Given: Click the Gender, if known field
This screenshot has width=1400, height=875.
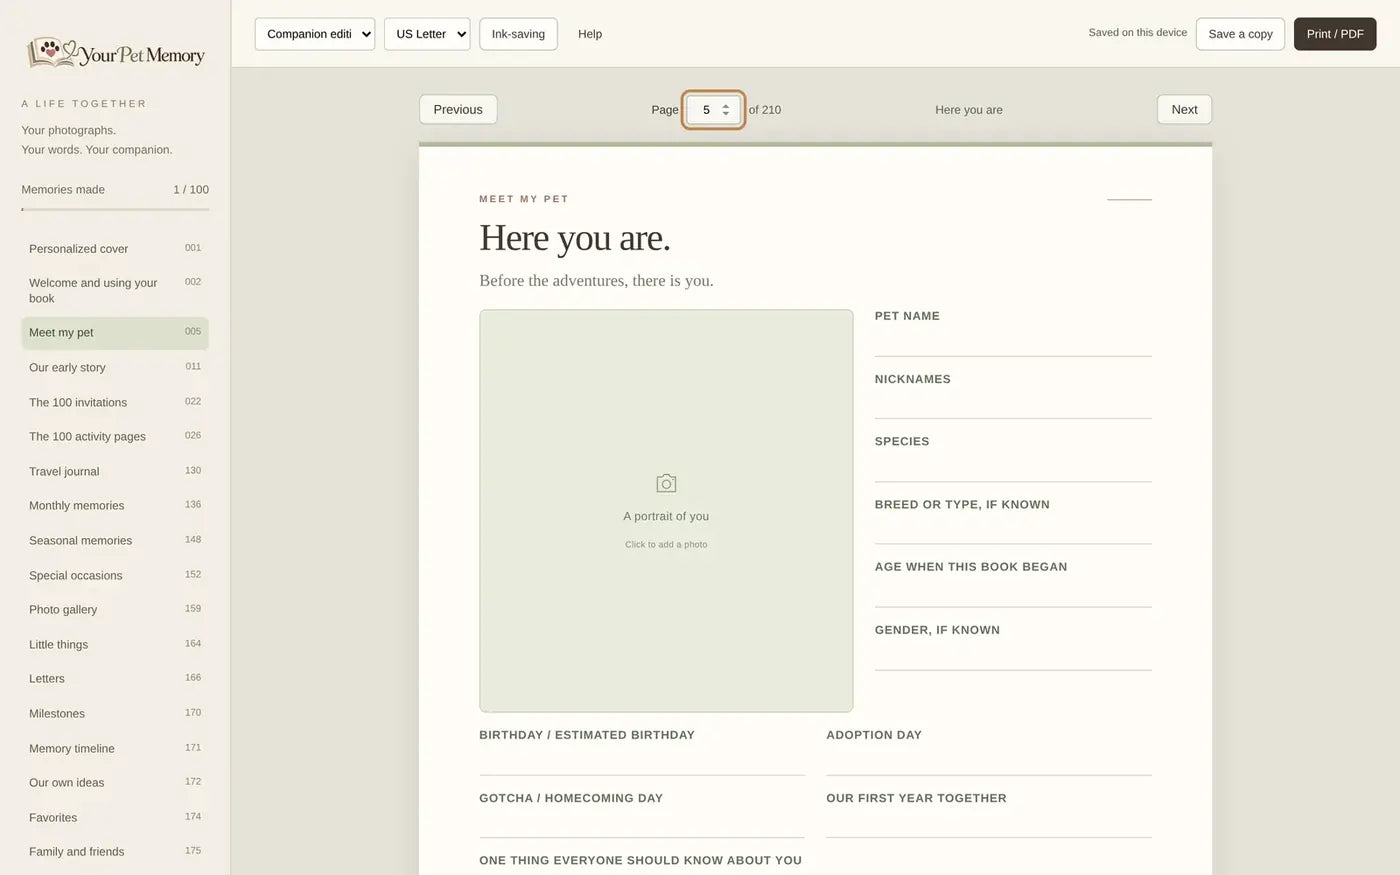Looking at the screenshot, I should coord(1013,656).
